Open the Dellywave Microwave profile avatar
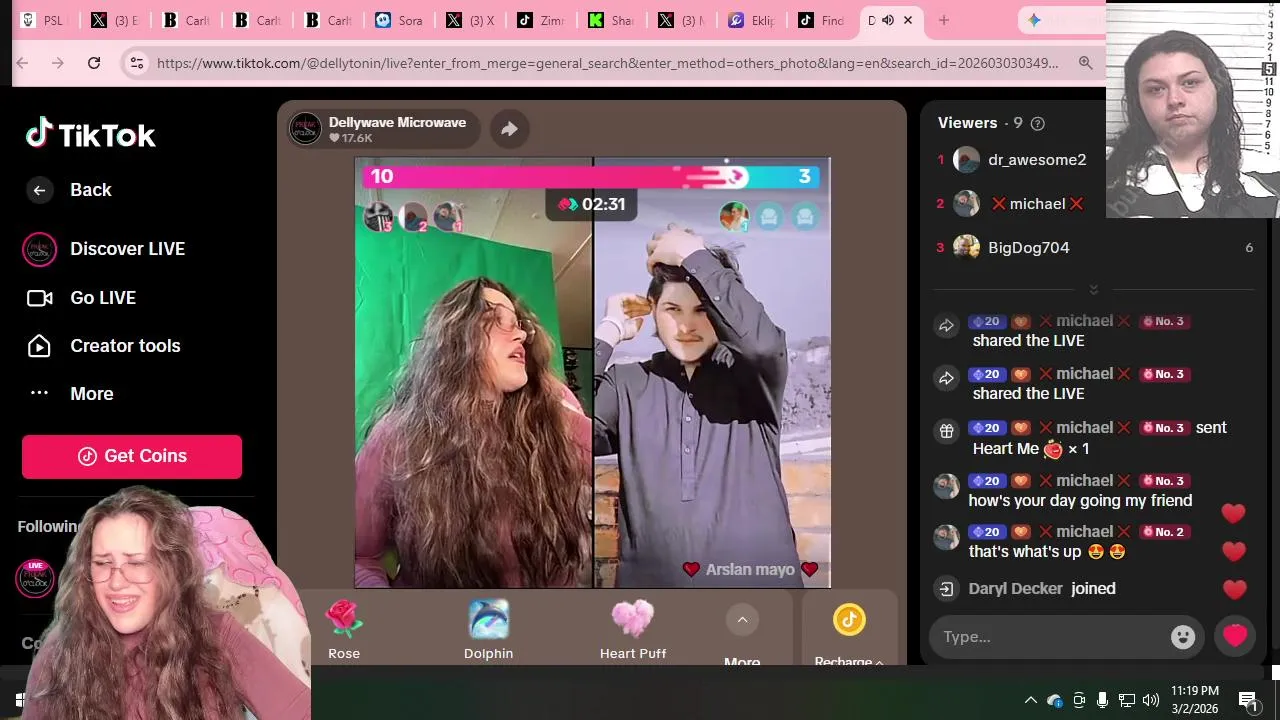This screenshot has height=720, width=1280. (x=305, y=128)
